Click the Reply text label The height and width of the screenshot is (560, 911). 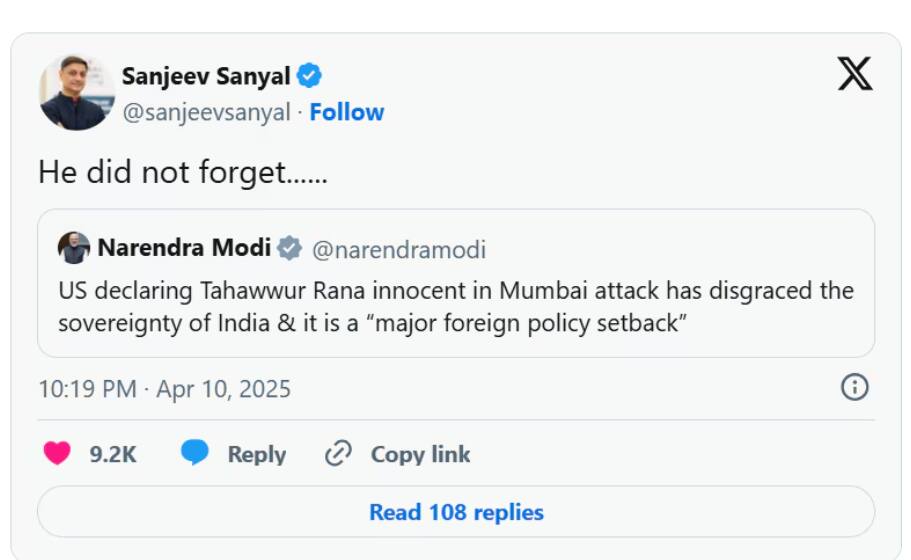click(x=257, y=454)
